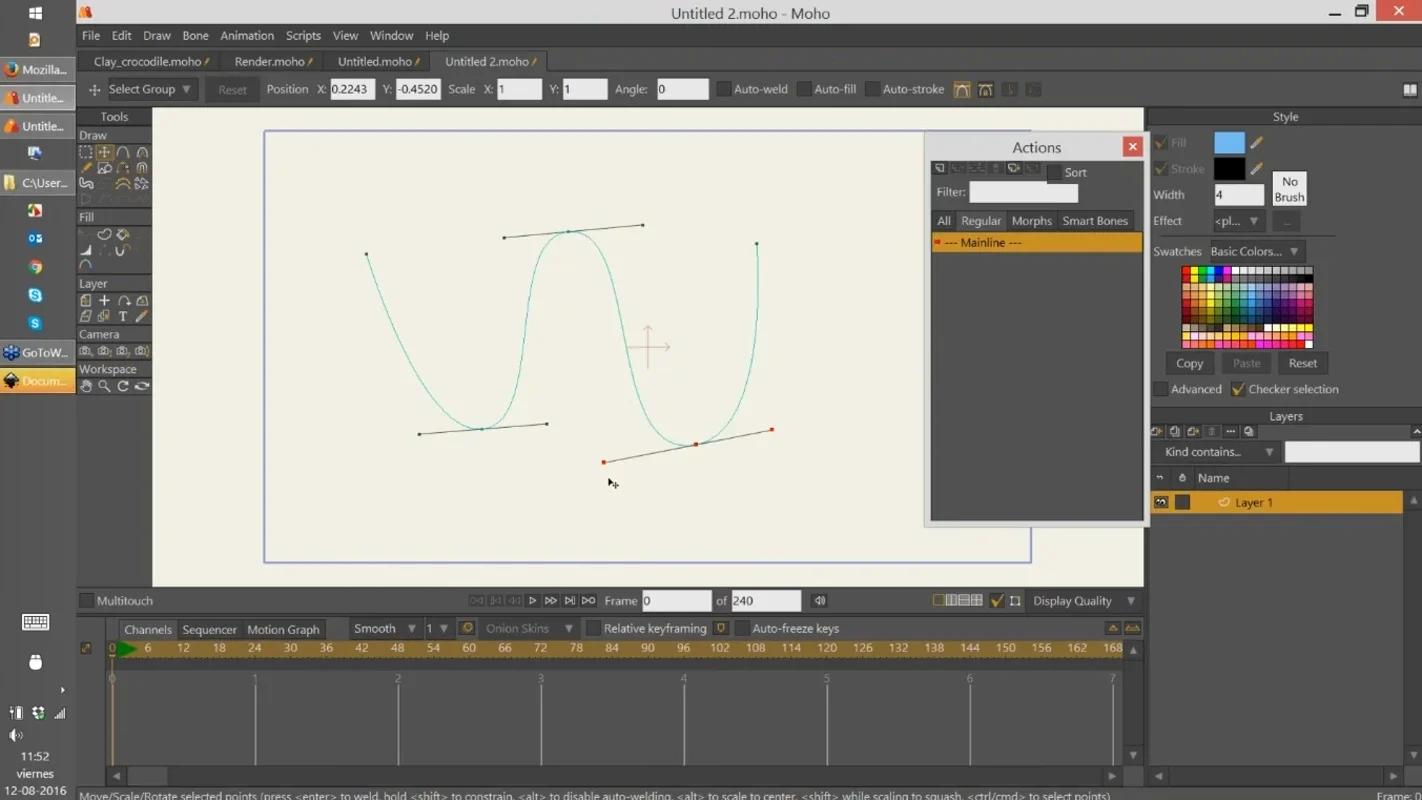Select the Transform Layer tool

[104, 301]
